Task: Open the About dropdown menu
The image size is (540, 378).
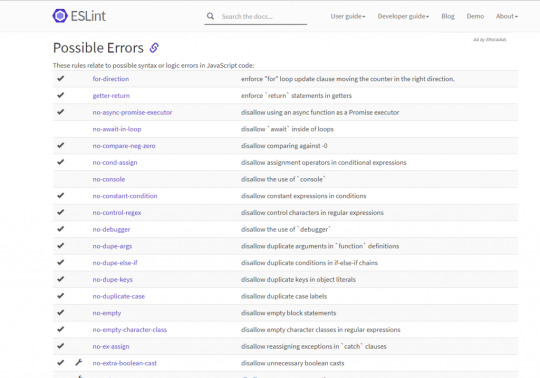Action: click(507, 16)
